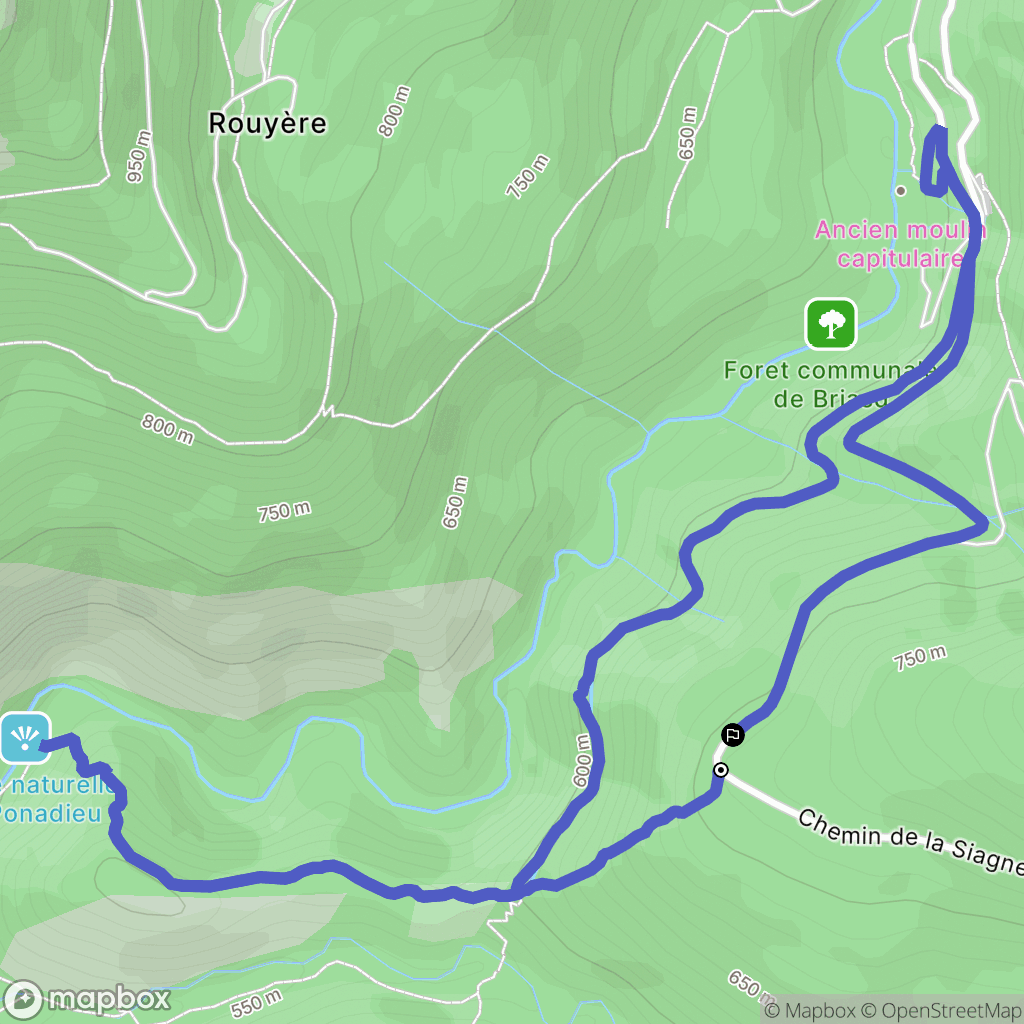Click the black flag route finish marker
This screenshot has width=1024, height=1024.
coord(733,735)
